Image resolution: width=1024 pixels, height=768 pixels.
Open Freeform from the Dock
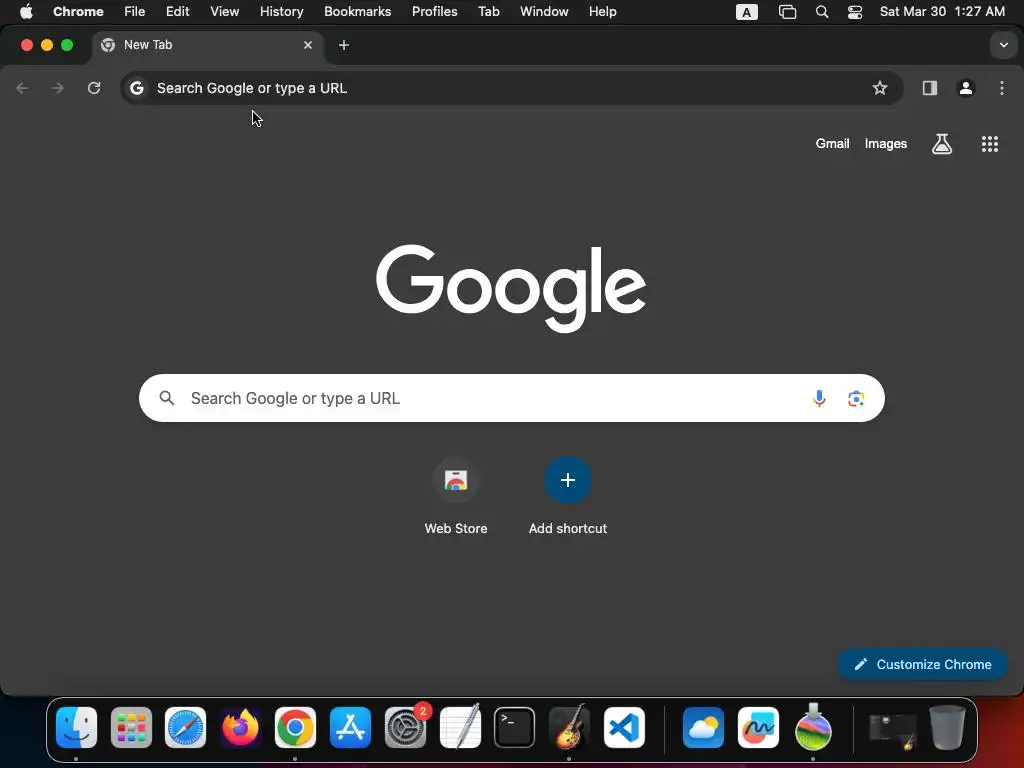pos(758,728)
